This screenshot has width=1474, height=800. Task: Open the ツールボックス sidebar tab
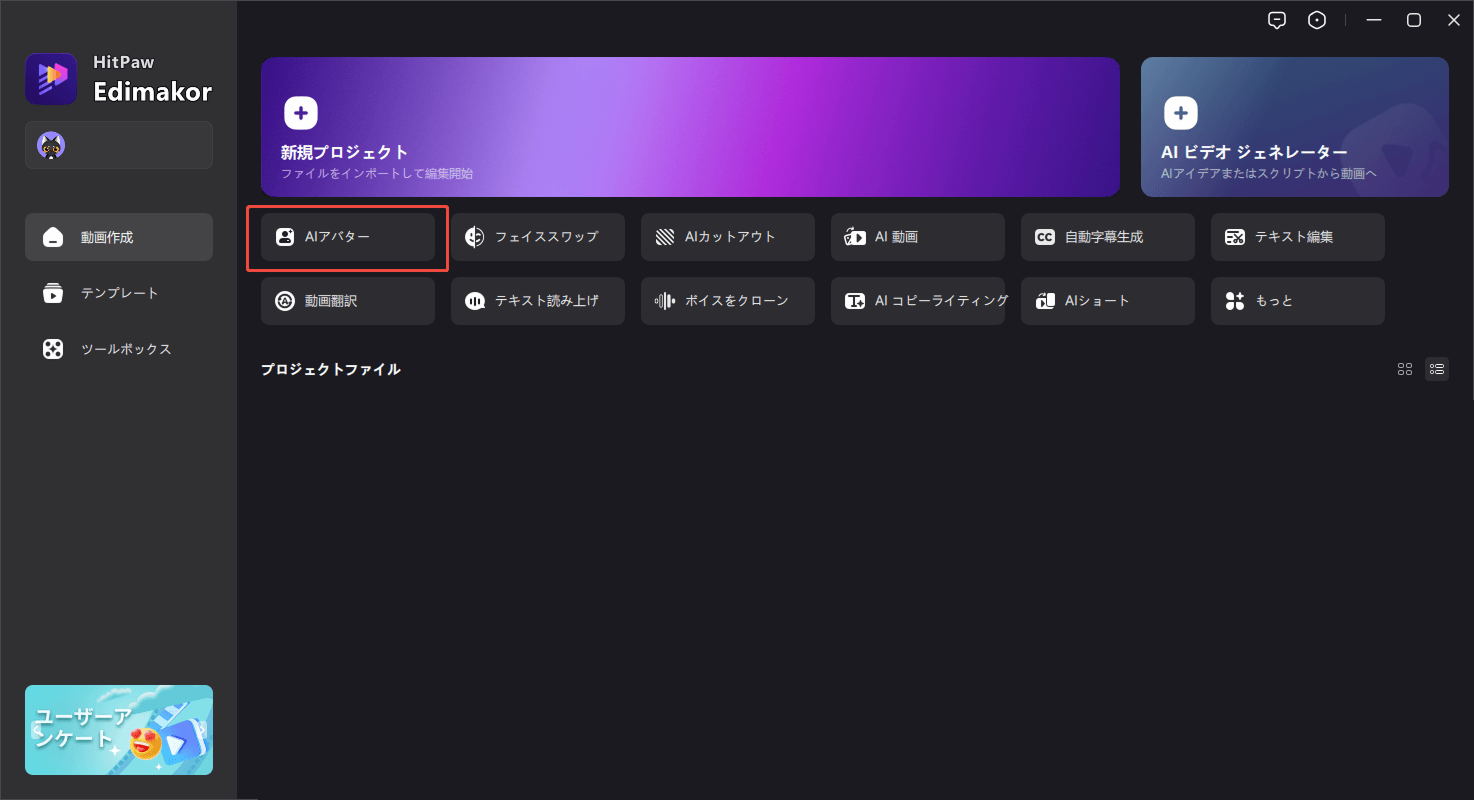tap(119, 349)
